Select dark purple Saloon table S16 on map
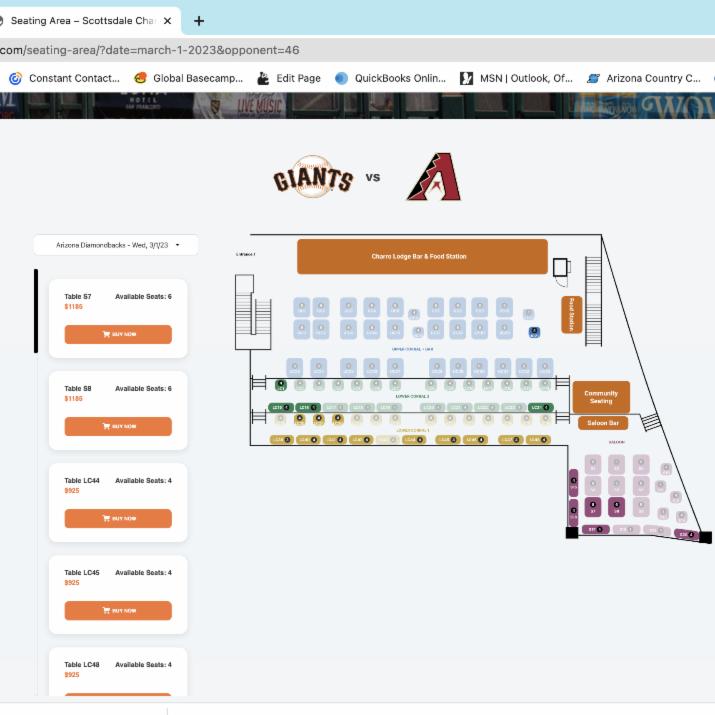 (x=574, y=513)
